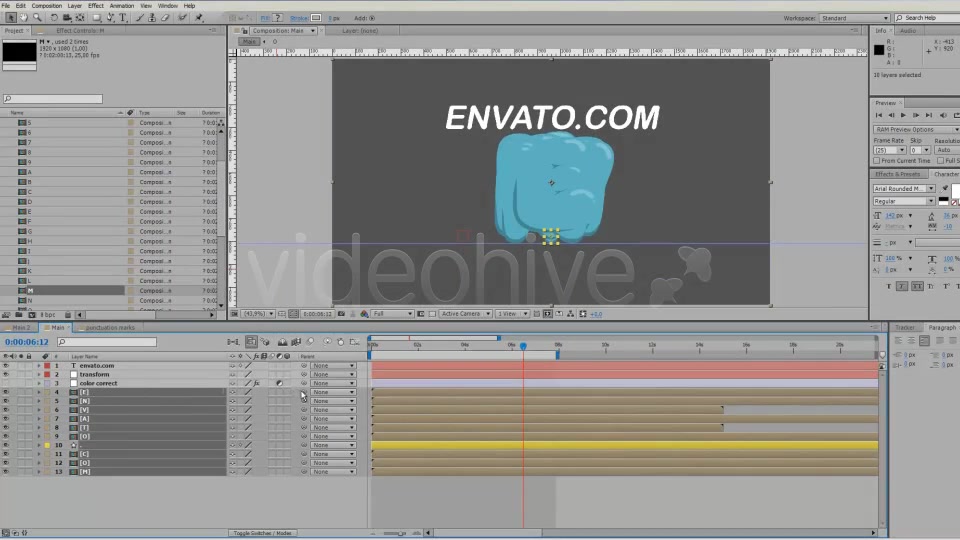Open the Effect menu
960x540 pixels.
[x=96, y=6]
